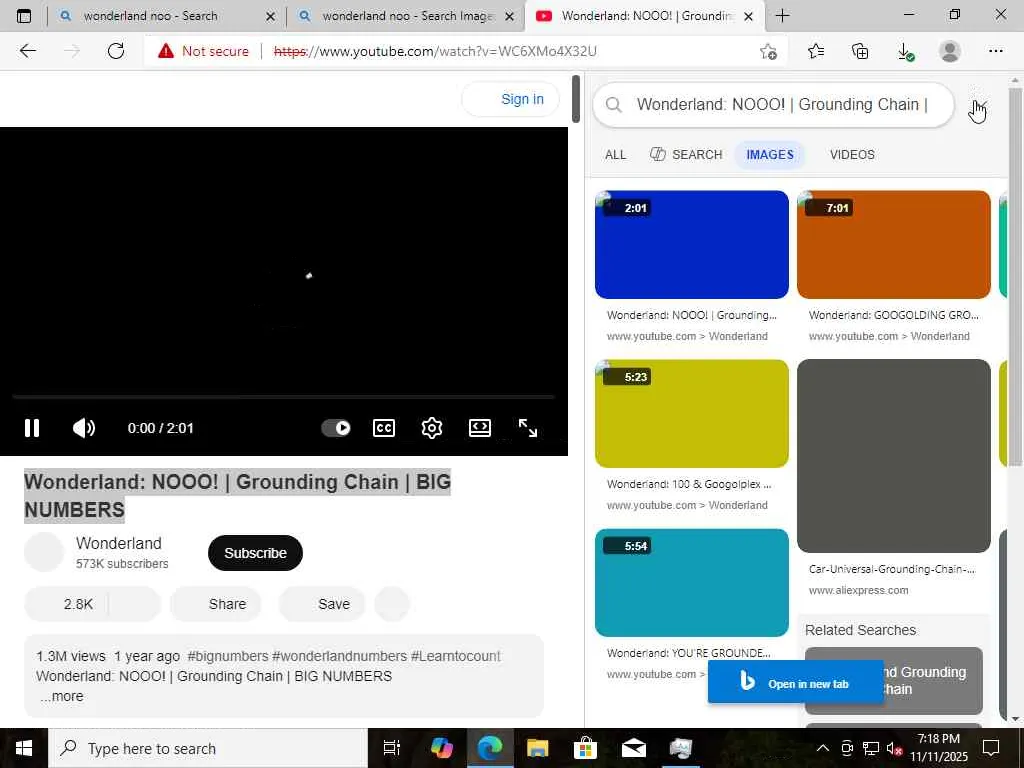The image size is (1024, 768).
Task: Open the Downloads panel
Action: point(905,51)
